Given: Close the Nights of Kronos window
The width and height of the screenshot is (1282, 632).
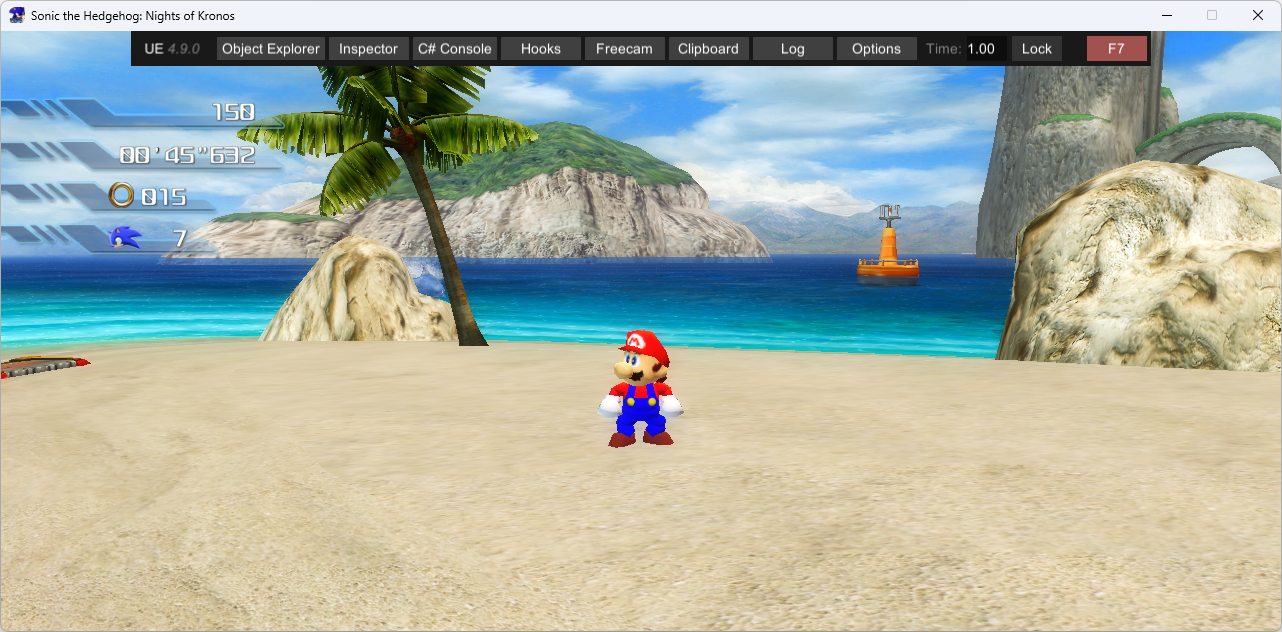Looking at the screenshot, I should coord(1258,16).
